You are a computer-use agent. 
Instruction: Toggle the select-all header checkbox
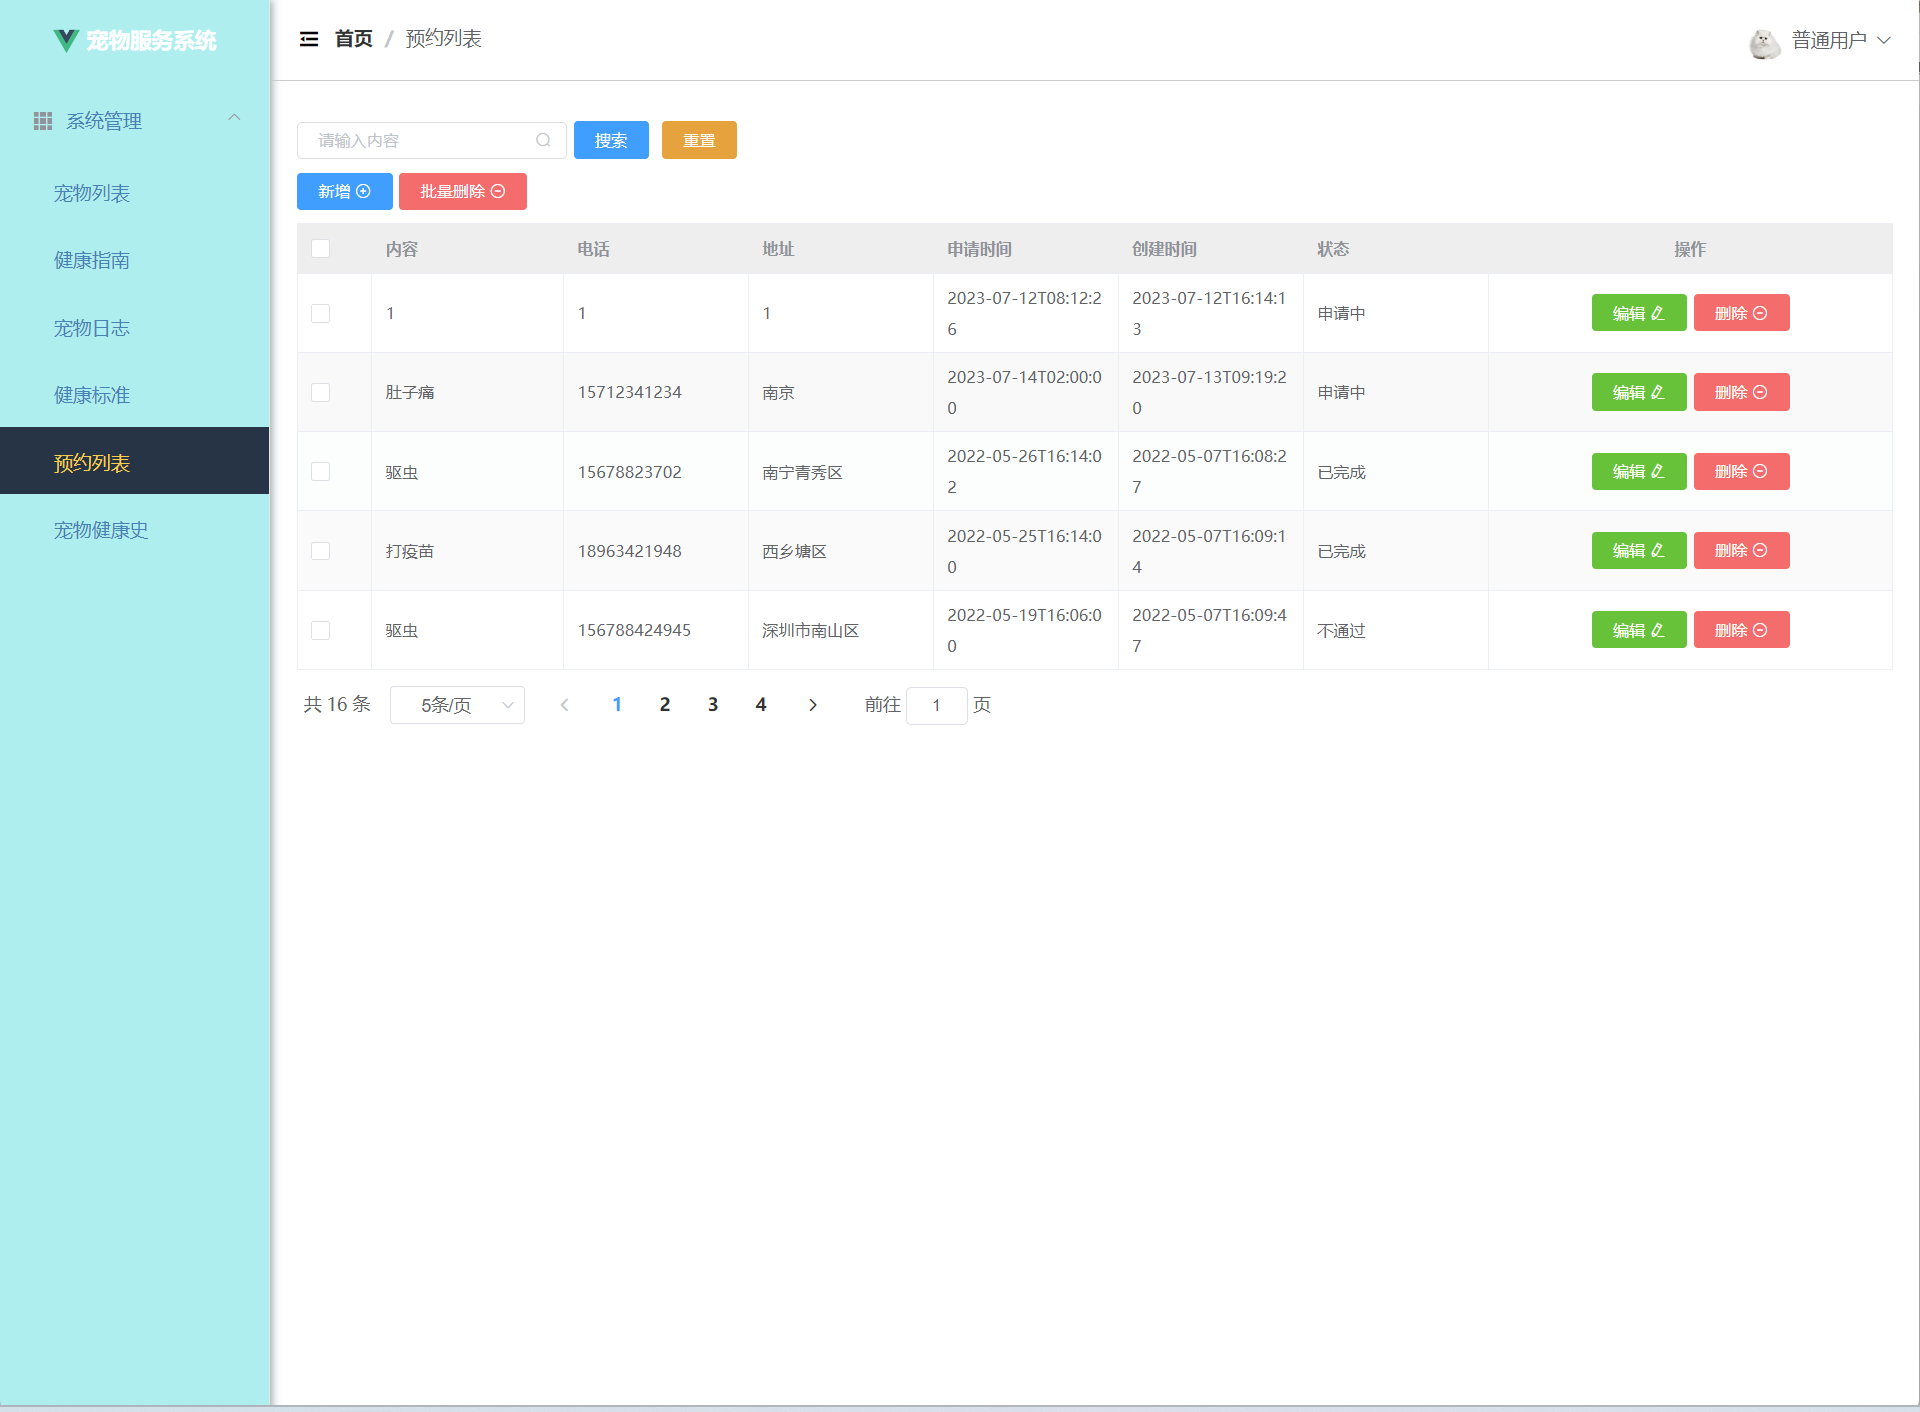(x=320, y=248)
